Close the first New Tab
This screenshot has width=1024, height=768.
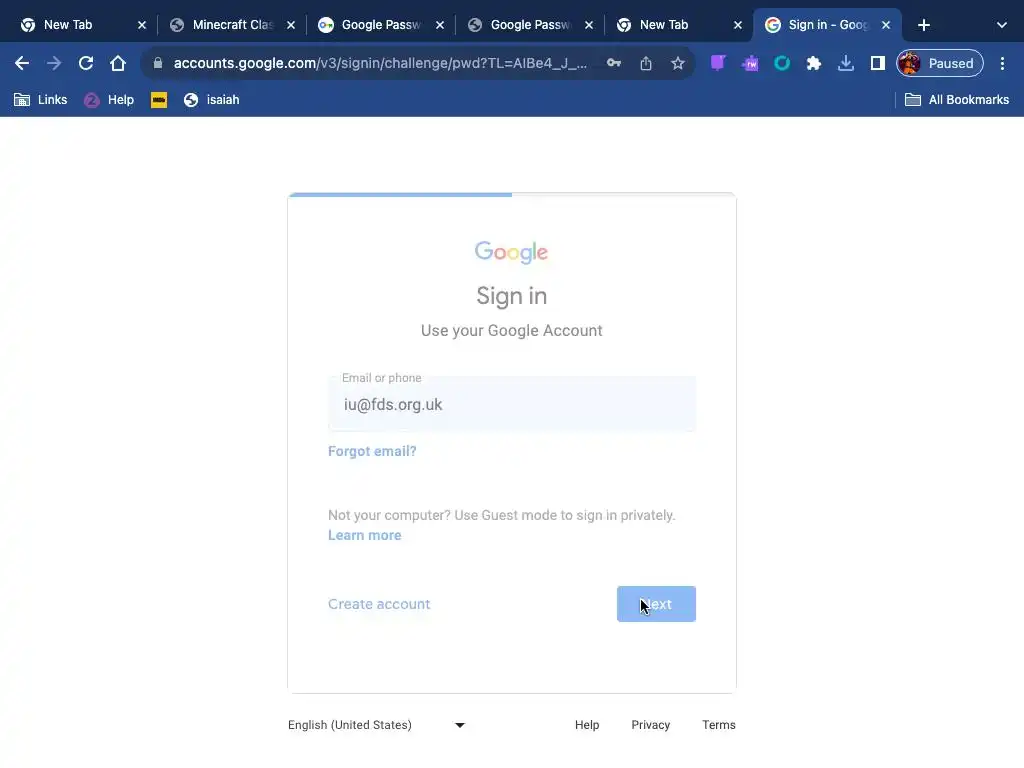coord(142,25)
